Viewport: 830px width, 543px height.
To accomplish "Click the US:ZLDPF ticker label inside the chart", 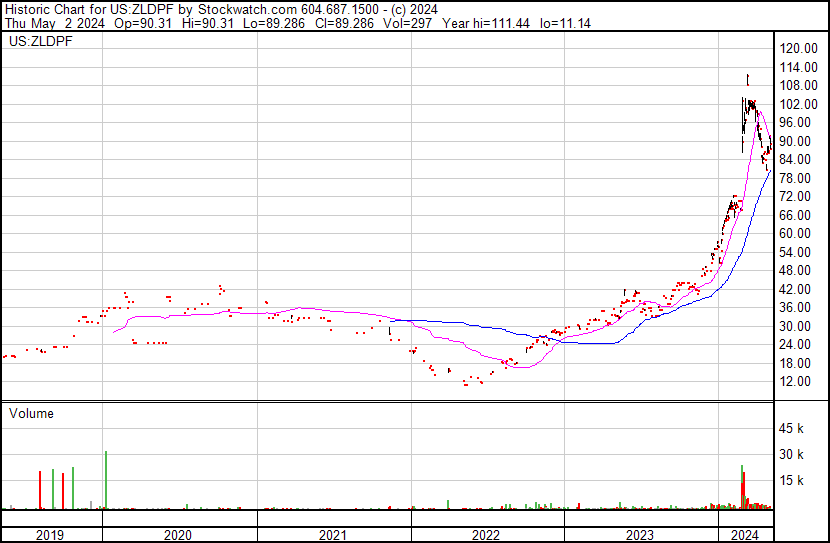I will [36, 43].
